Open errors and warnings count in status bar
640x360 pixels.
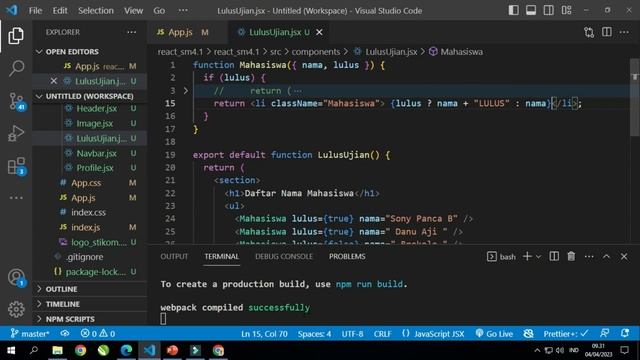point(98,334)
